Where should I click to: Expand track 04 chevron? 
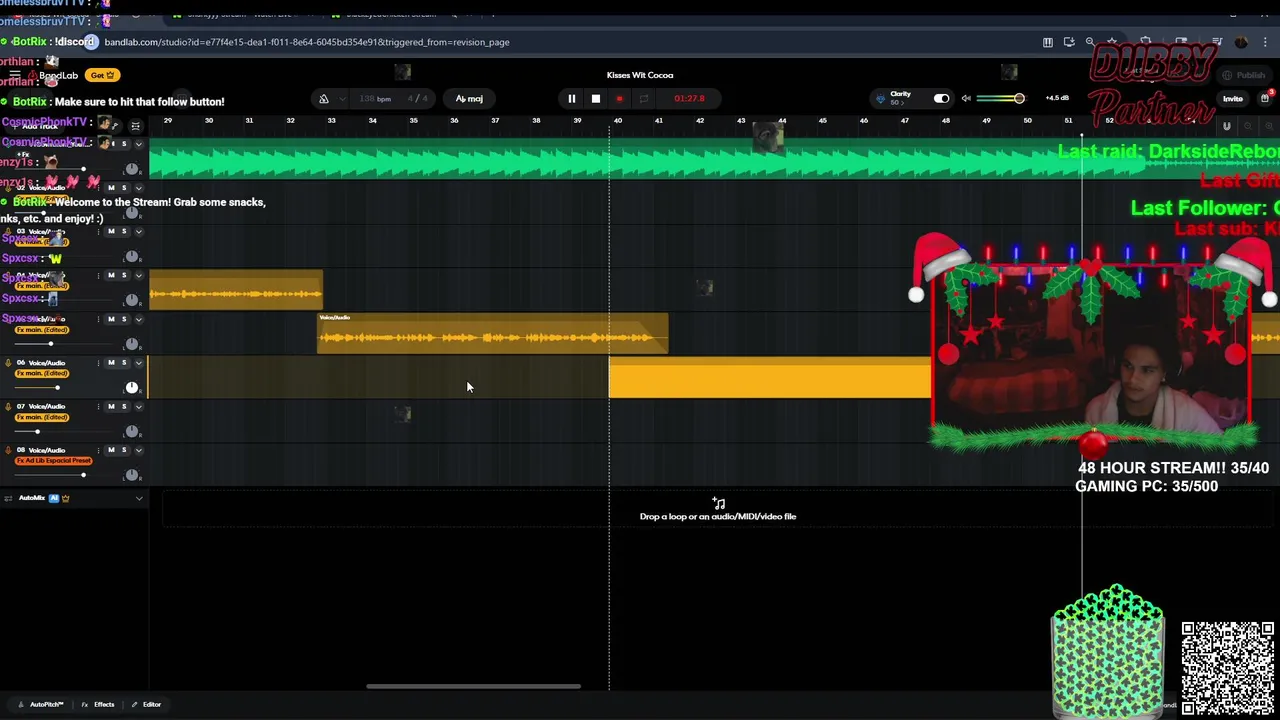tap(139, 276)
